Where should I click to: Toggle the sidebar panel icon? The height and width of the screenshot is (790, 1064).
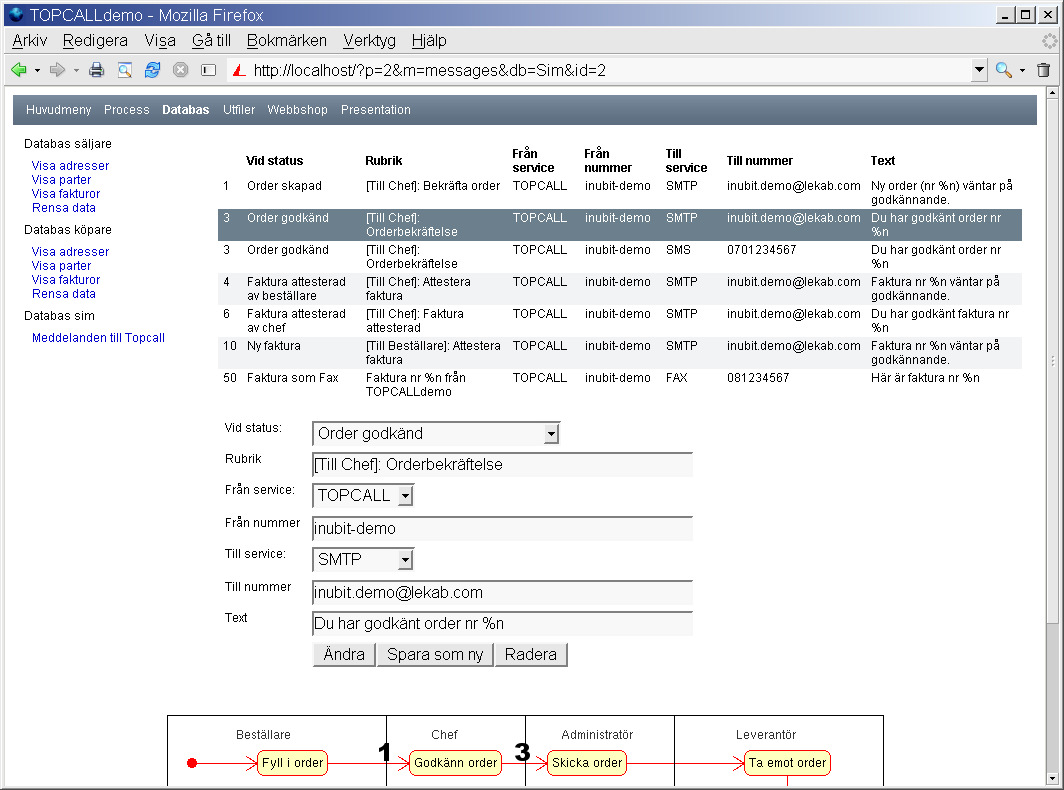pyautogui.click(x=208, y=70)
